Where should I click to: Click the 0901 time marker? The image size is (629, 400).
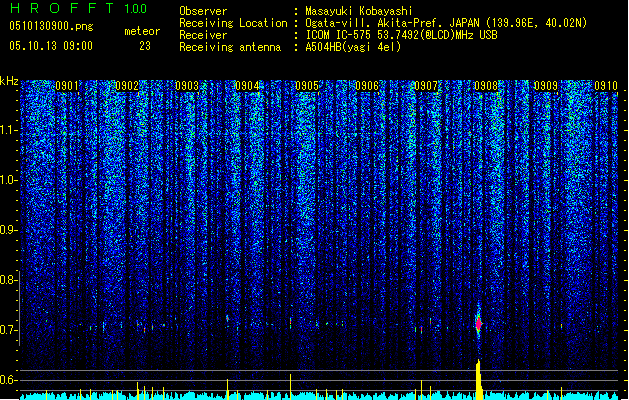tap(67, 86)
